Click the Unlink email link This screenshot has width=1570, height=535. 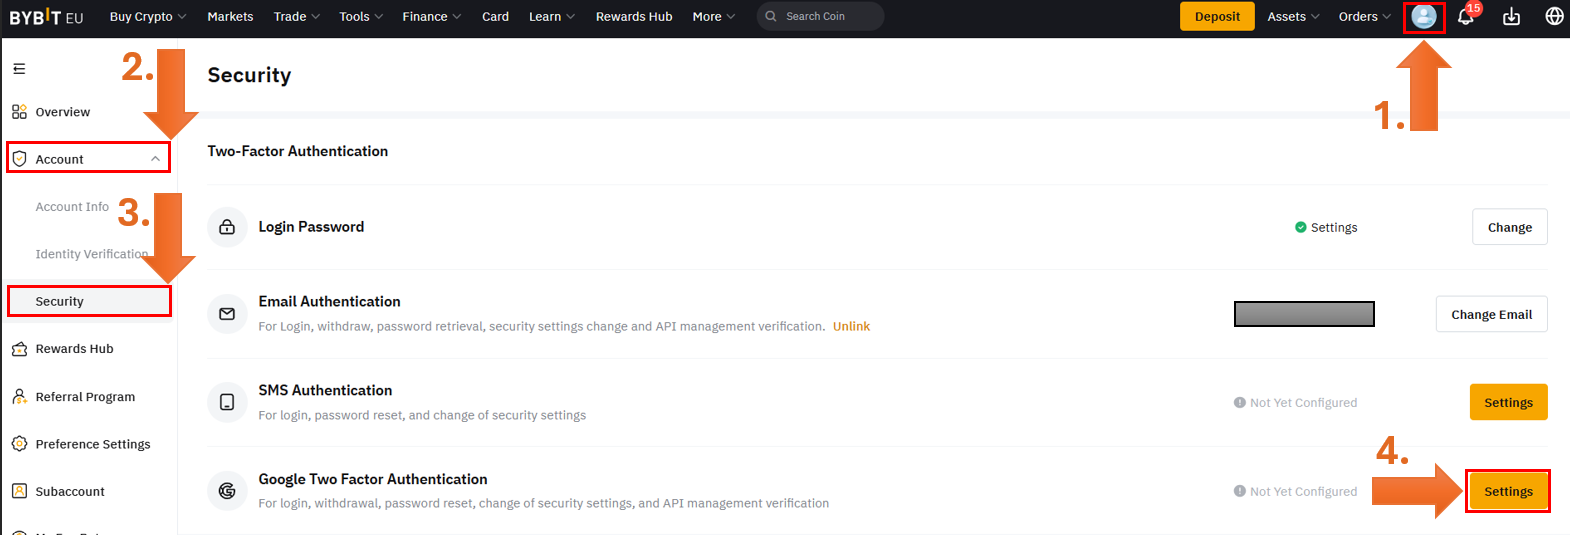click(x=851, y=326)
